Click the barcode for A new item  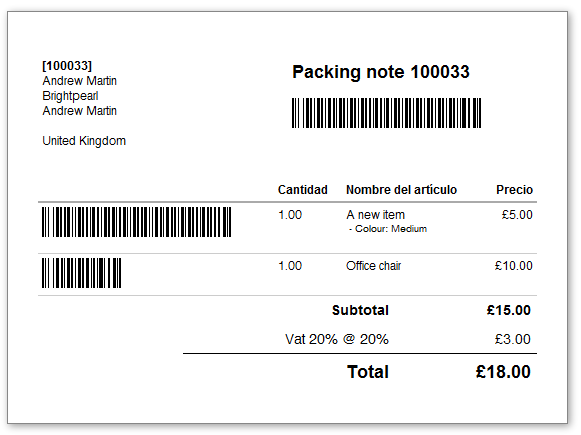pos(136,222)
